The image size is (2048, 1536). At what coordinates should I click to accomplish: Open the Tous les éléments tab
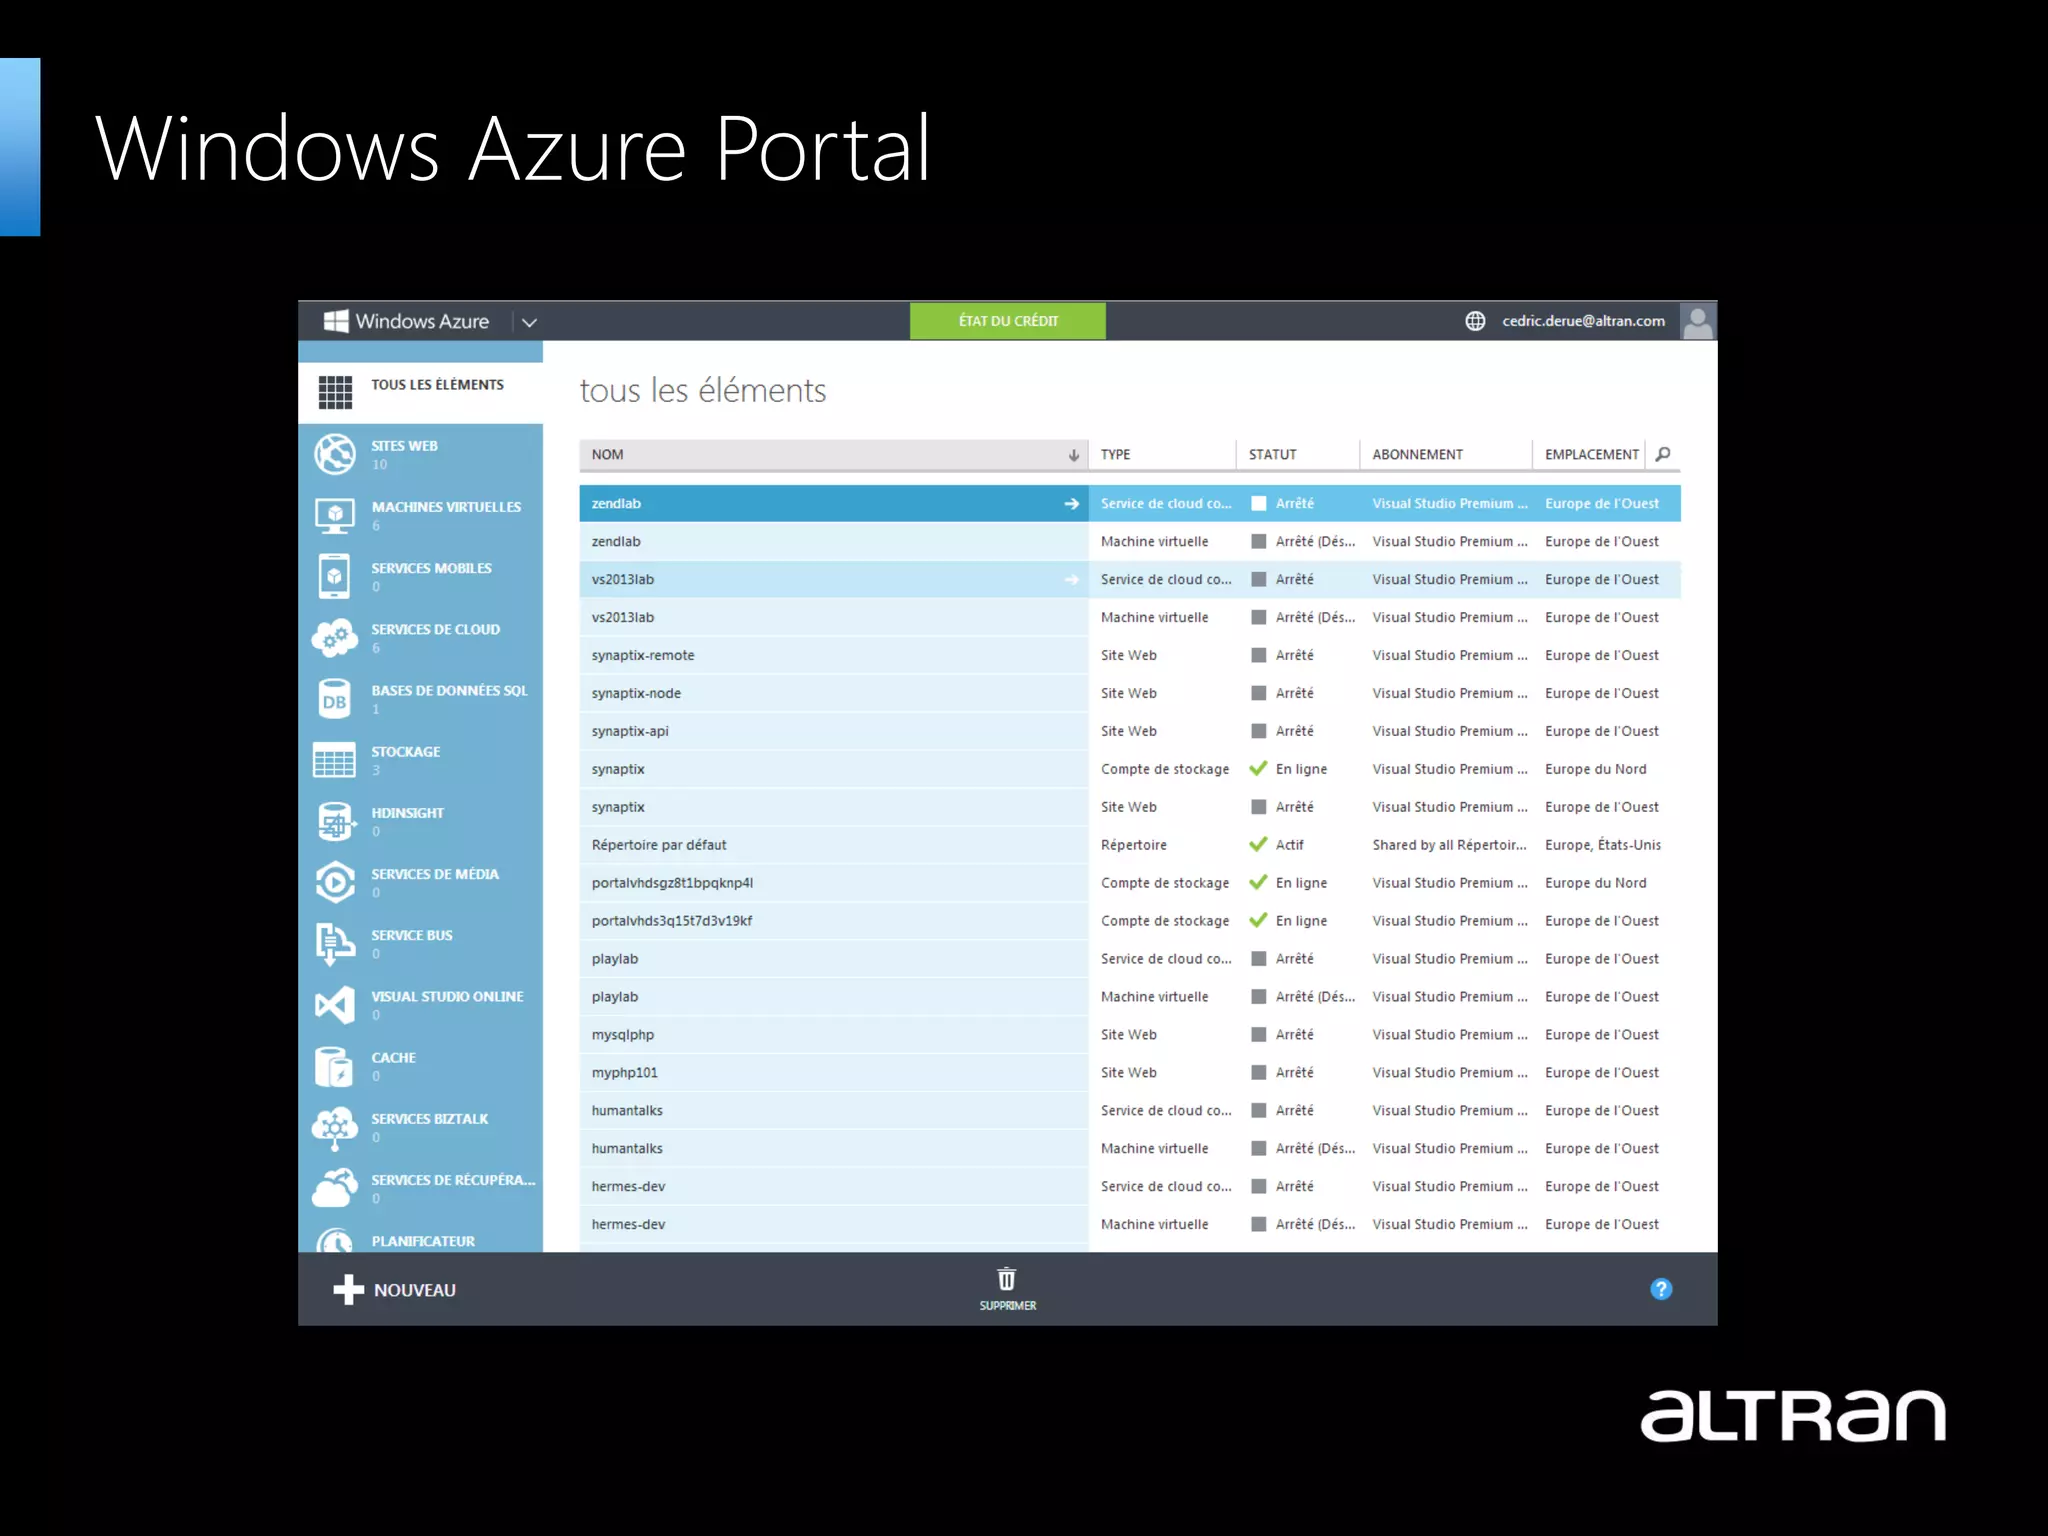[x=421, y=392]
